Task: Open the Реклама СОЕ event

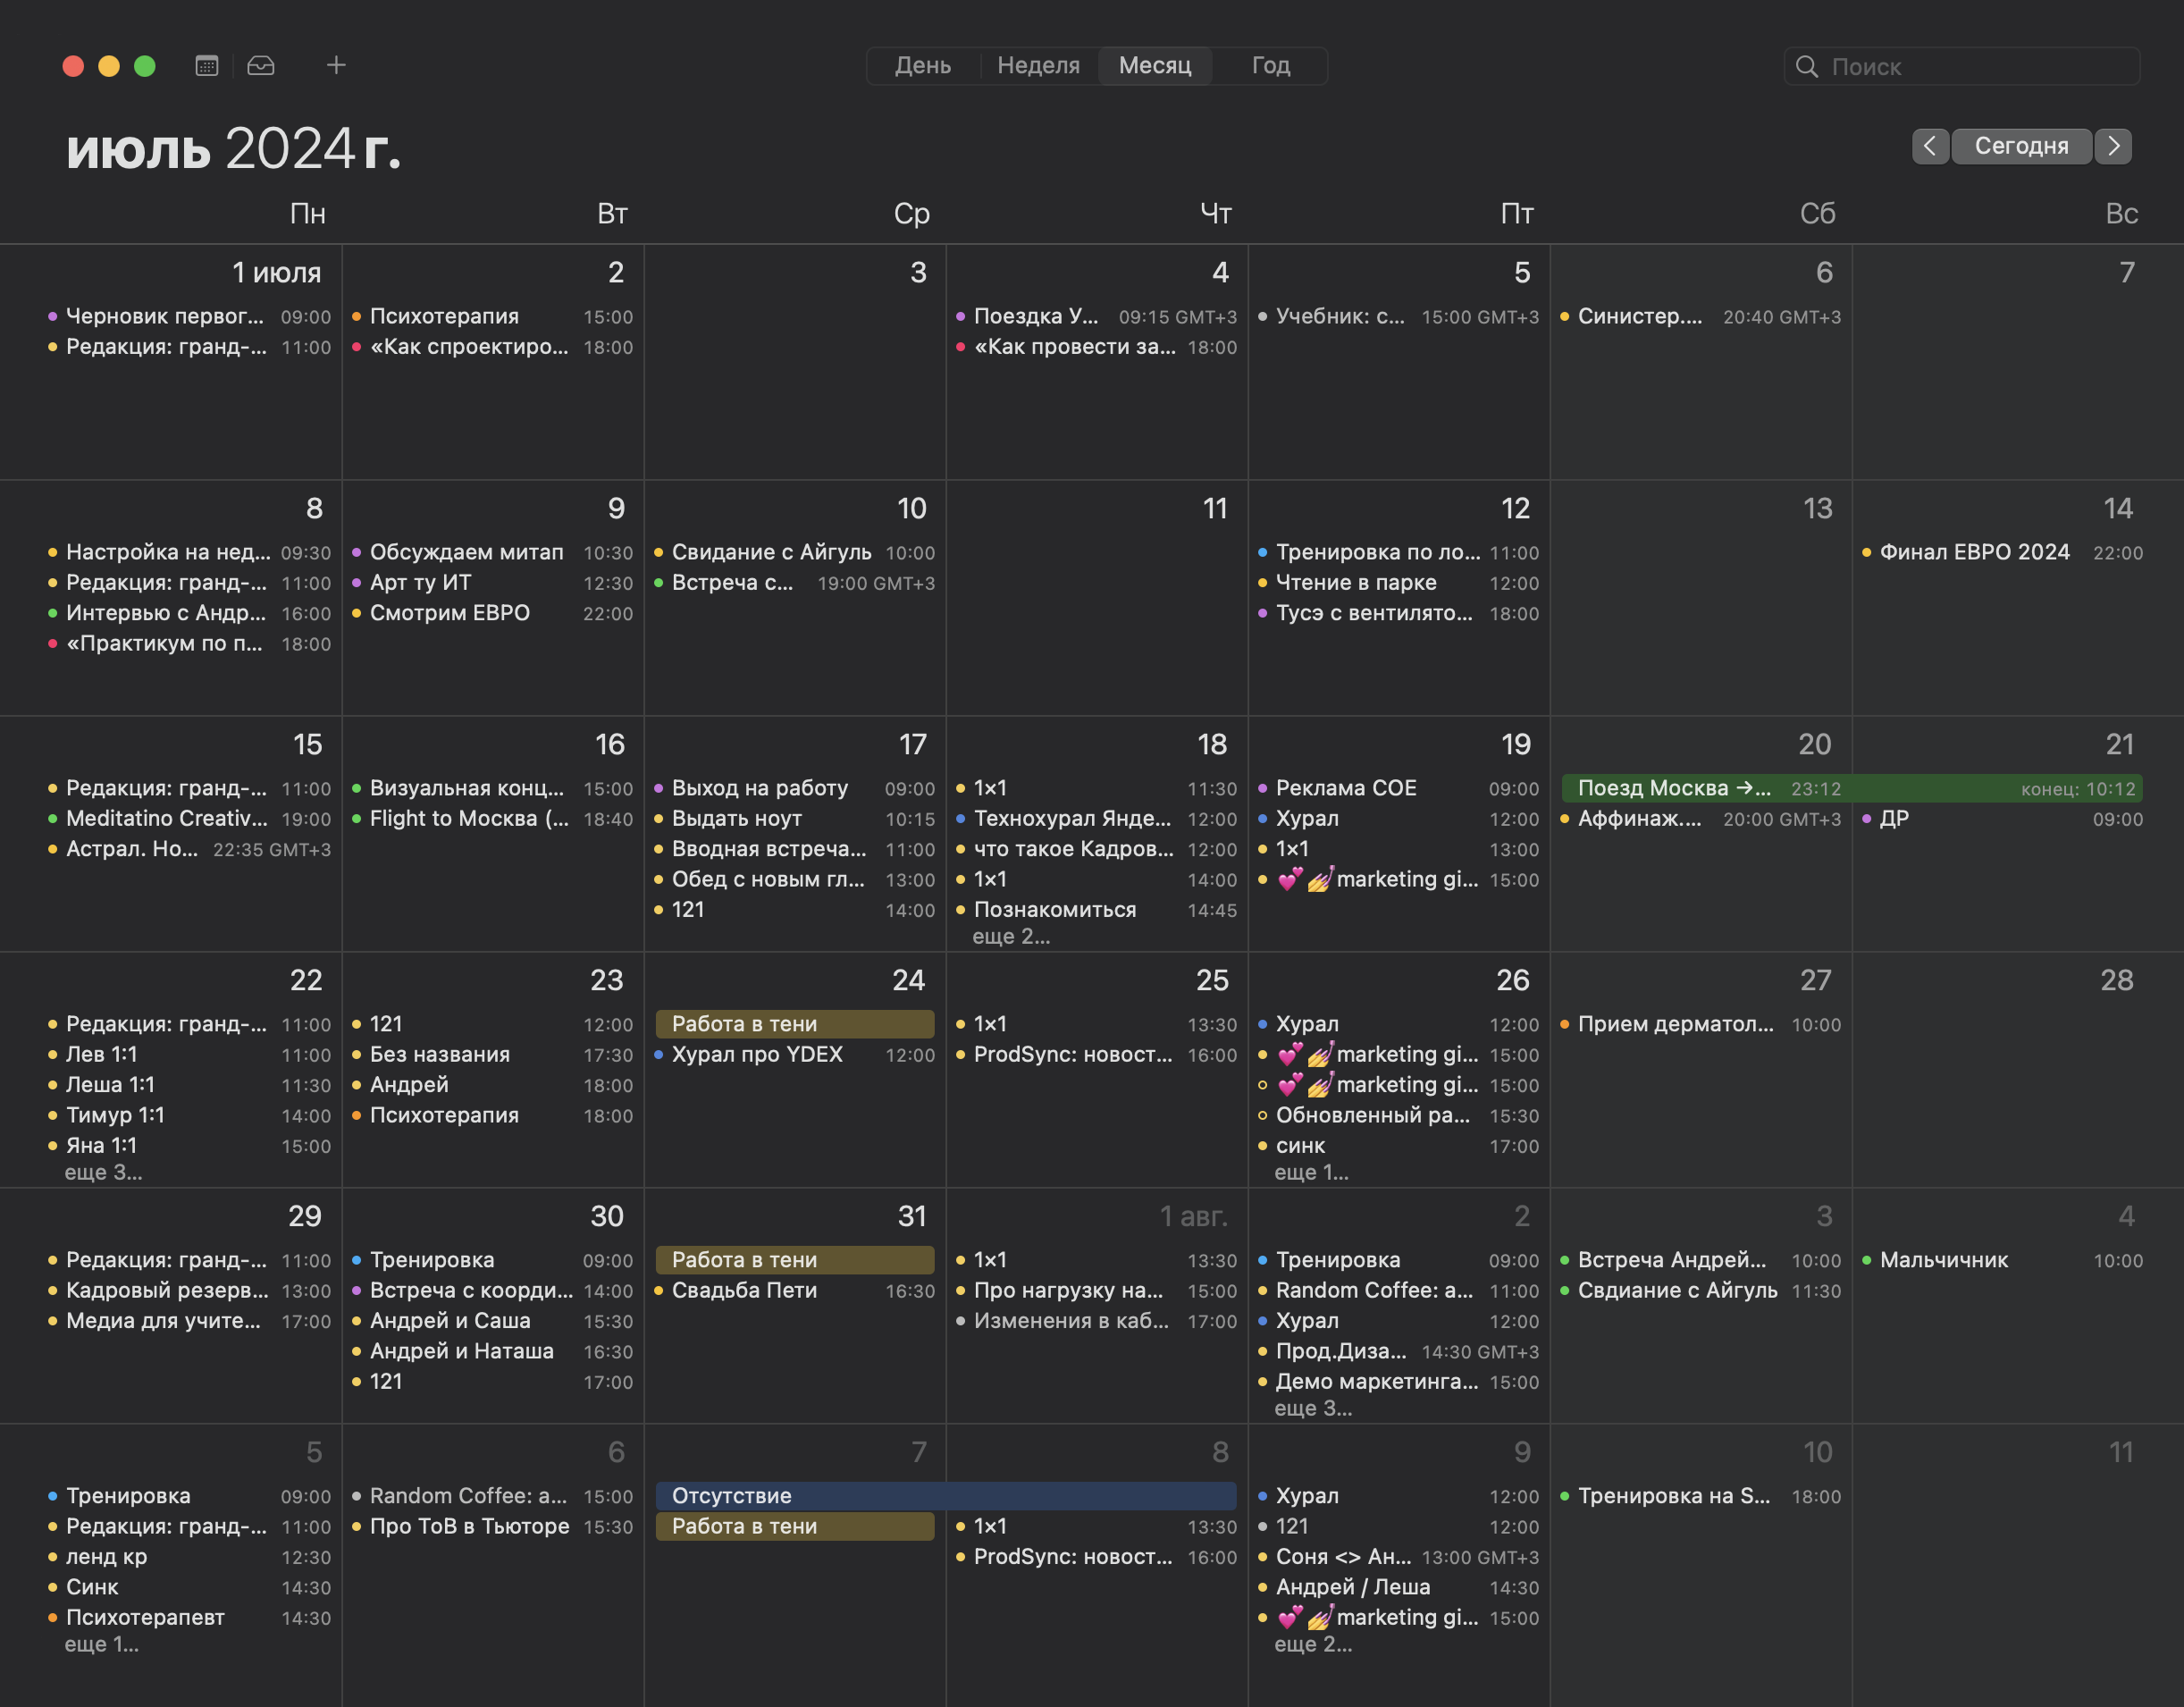Action: pyautogui.click(x=1399, y=789)
